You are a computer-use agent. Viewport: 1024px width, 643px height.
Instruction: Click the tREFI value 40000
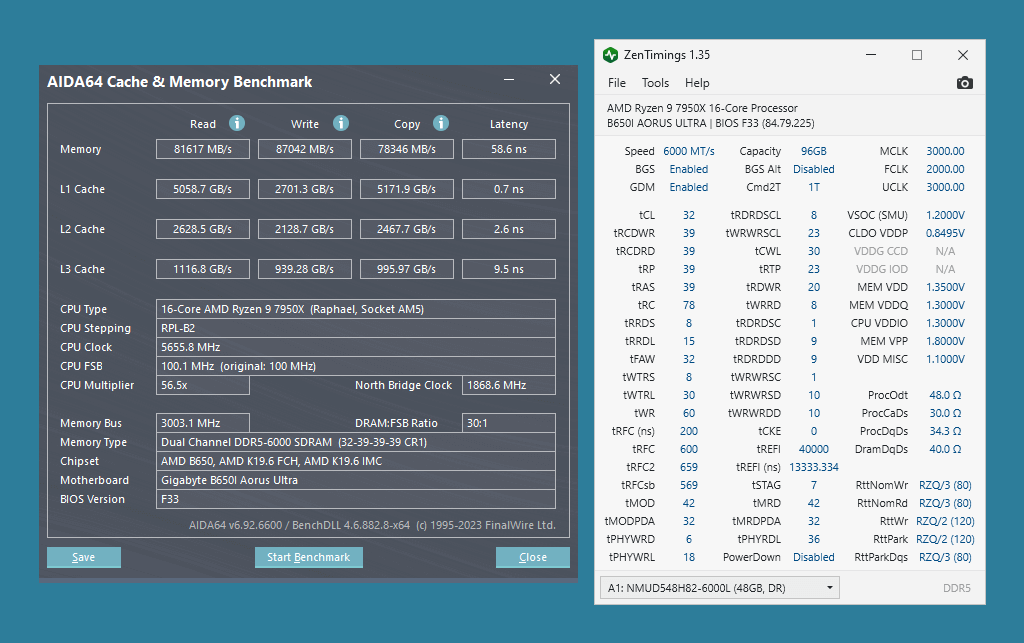pyautogui.click(x=814, y=449)
